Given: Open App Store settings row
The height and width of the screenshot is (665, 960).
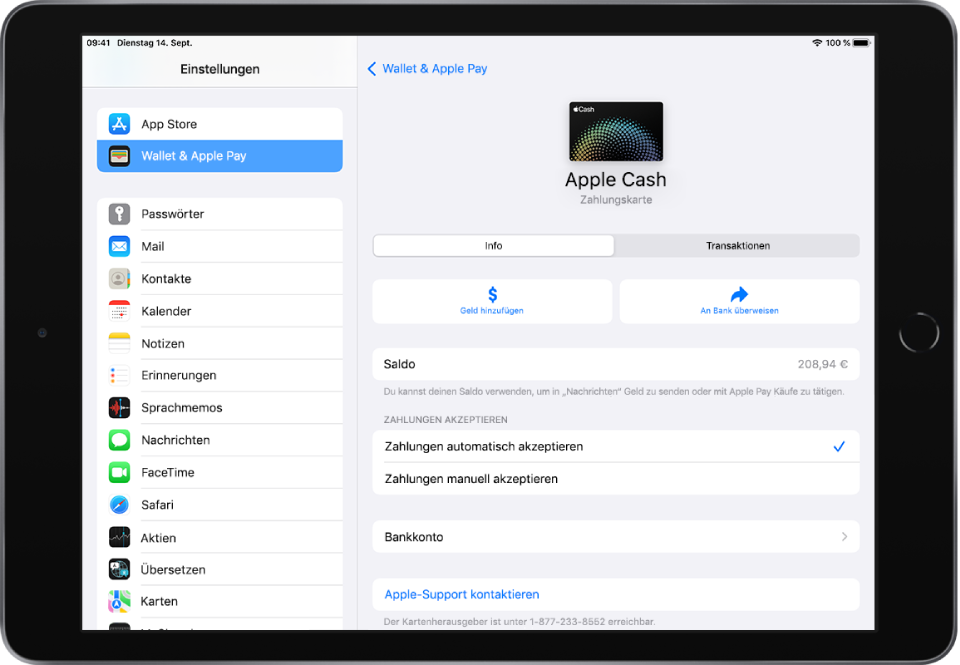Looking at the screenshot, I should click(220, 124).
